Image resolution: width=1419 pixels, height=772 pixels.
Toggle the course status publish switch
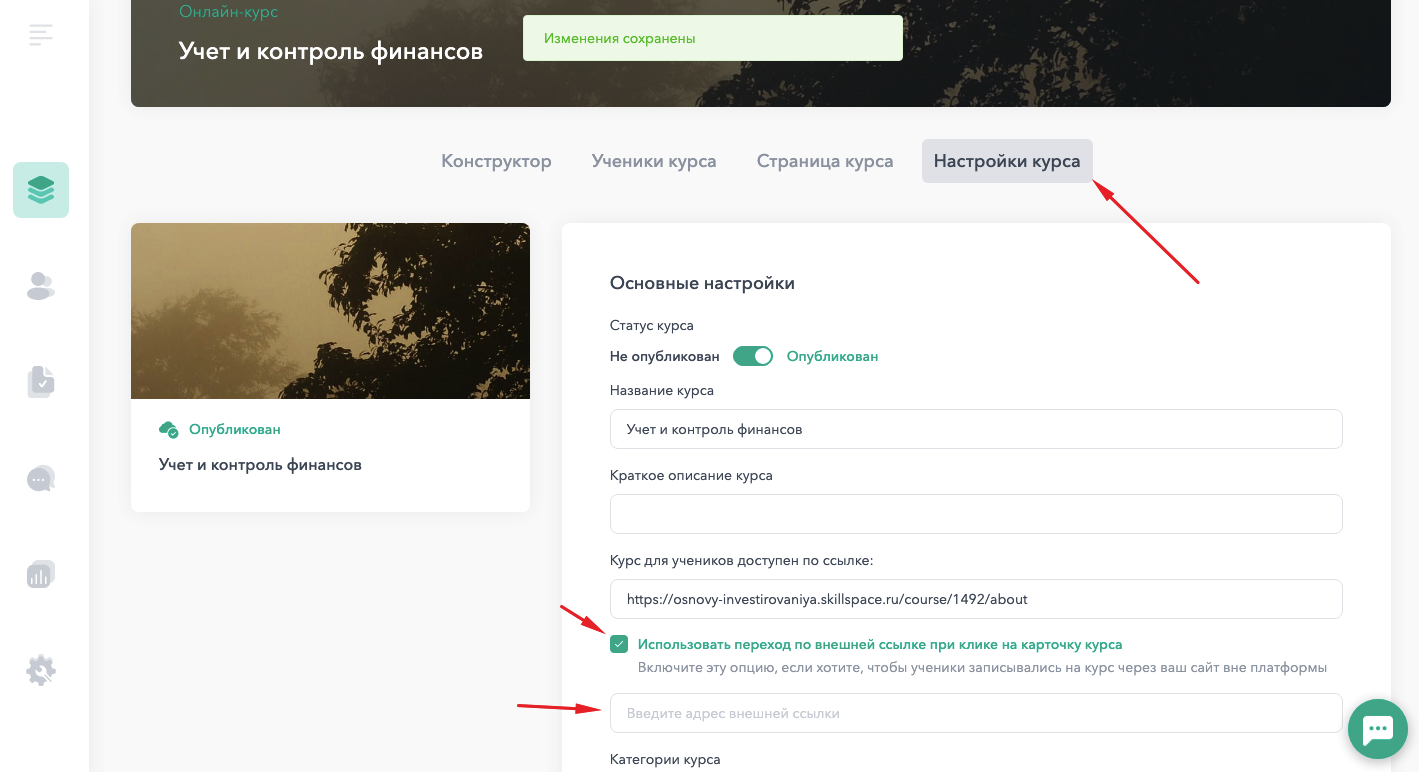[x=753, y=356]
